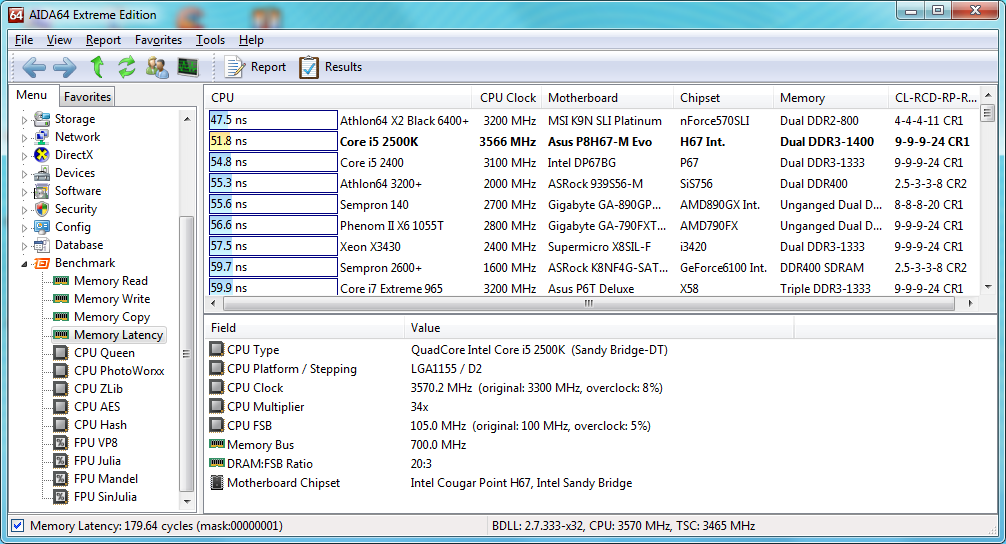Image resolution: width=1006 pixels, height=544 pixels.
Task: Click the AIDA64 title bar app icon
Action: pyautogui.click(x=17, y=14)
